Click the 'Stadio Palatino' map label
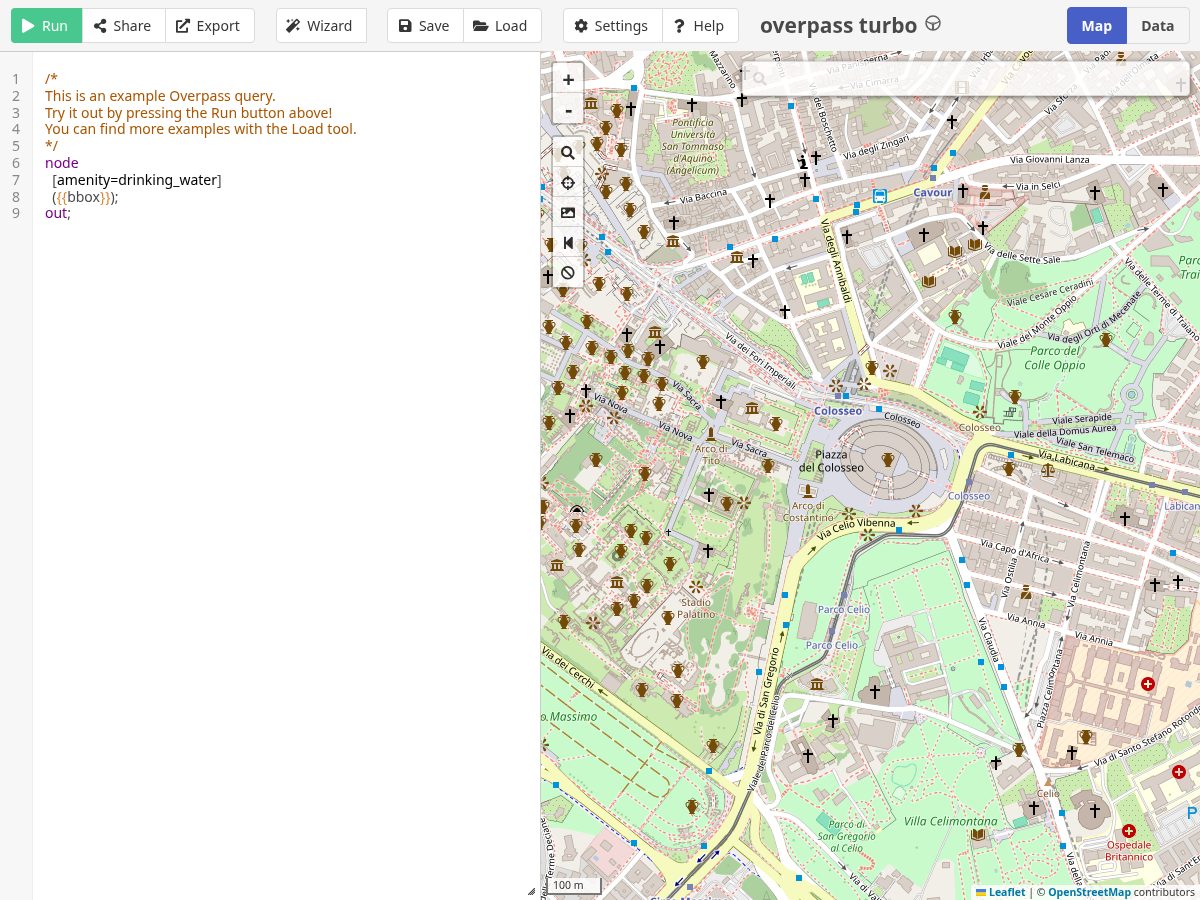 [x=696, y=609]
